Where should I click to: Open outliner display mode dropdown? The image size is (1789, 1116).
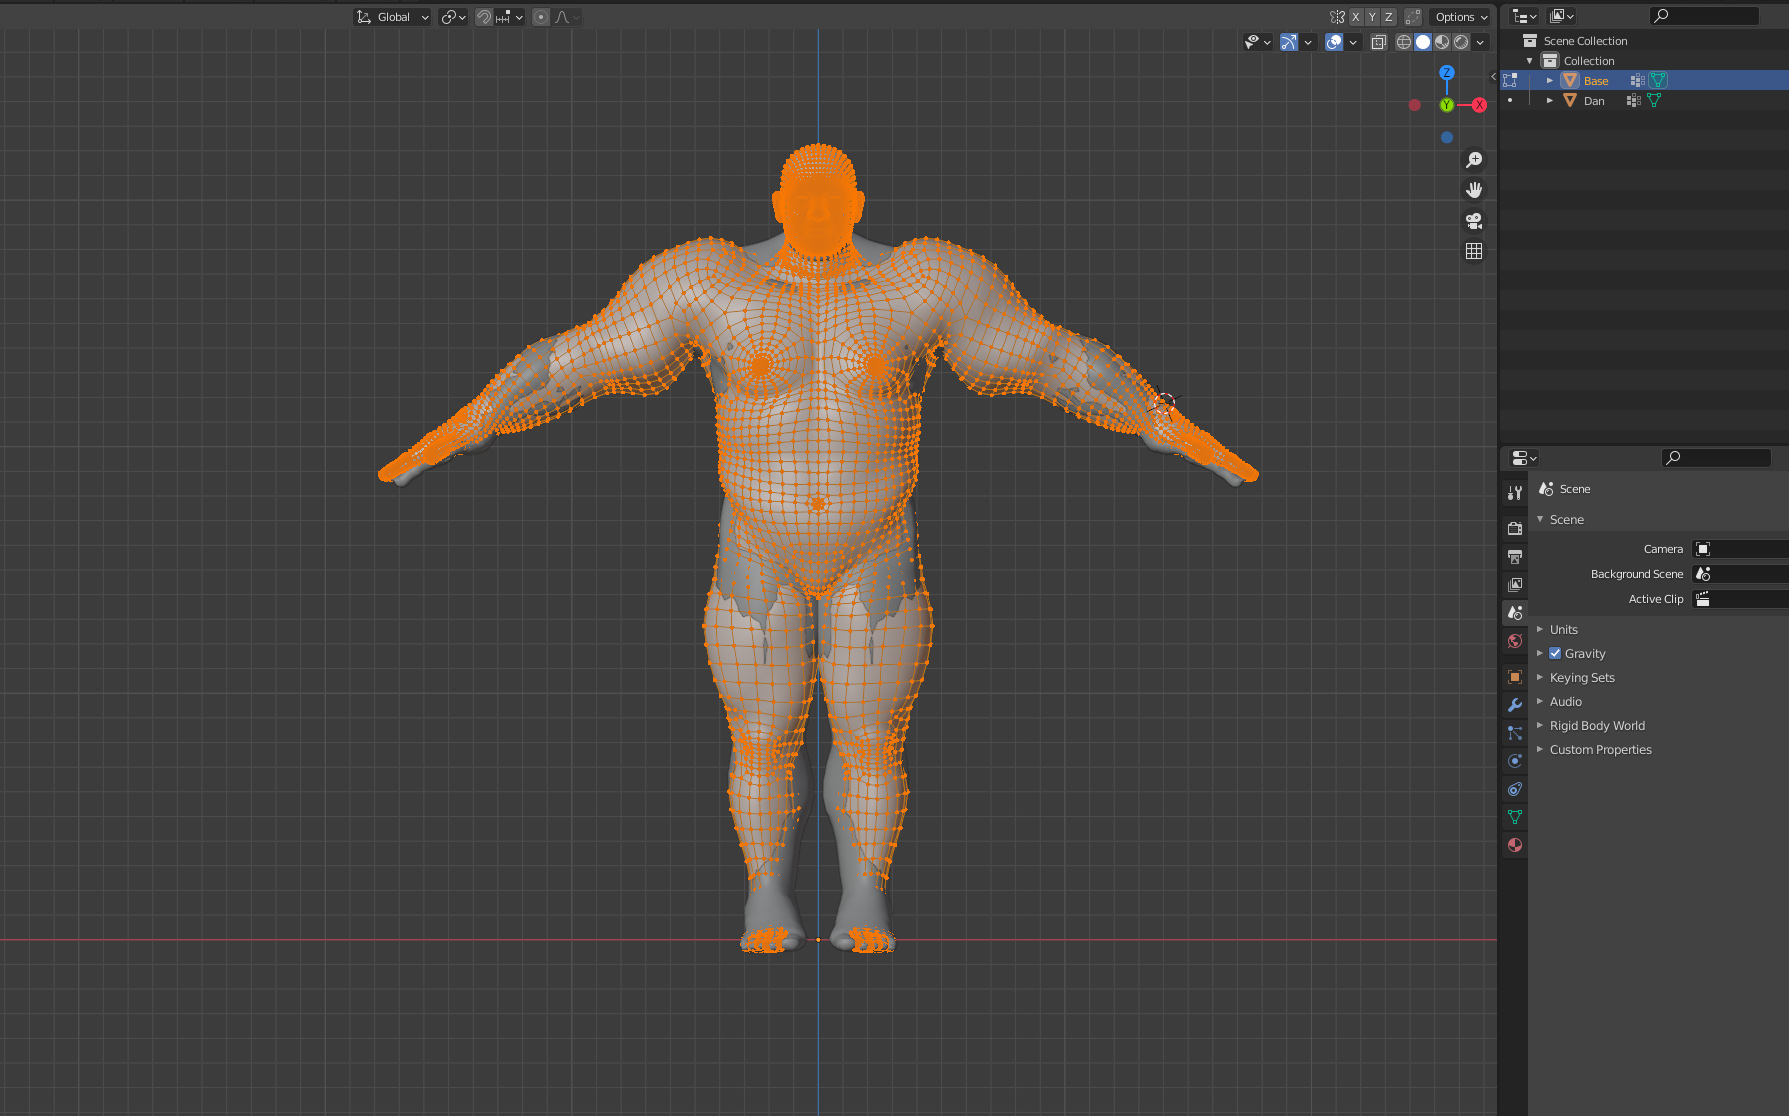(x=1562, y=16)
